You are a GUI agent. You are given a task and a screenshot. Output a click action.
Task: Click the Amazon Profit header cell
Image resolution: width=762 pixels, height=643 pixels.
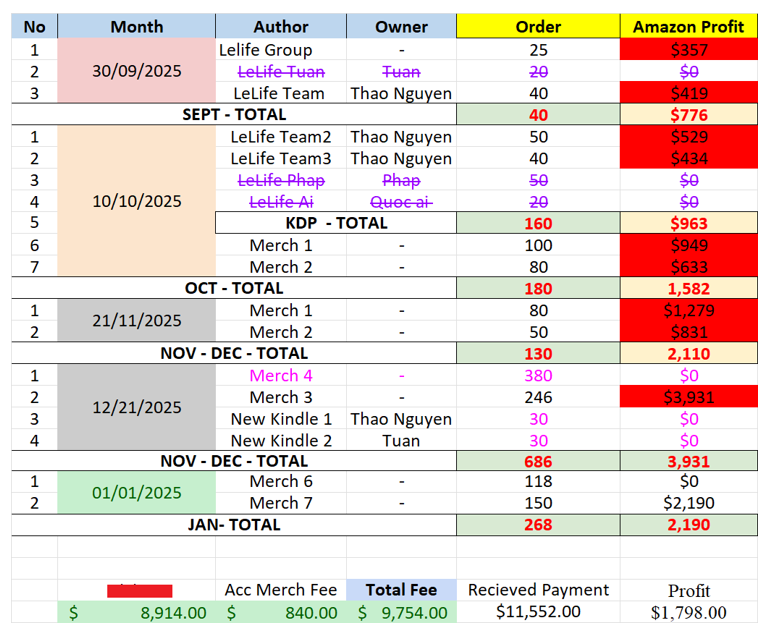[688, 27]
